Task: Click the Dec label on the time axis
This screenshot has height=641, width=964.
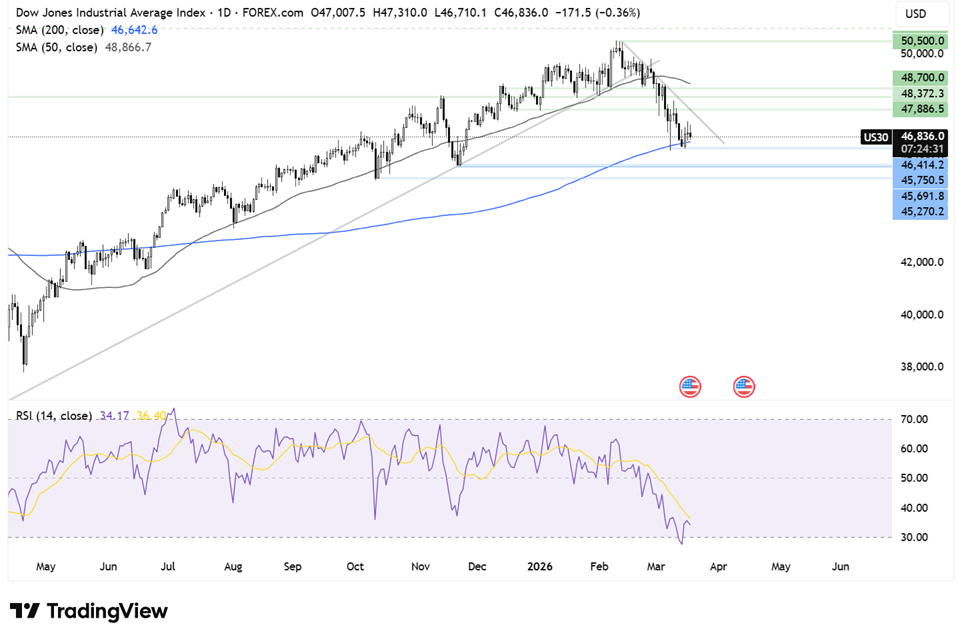Action: click(477, 567)
